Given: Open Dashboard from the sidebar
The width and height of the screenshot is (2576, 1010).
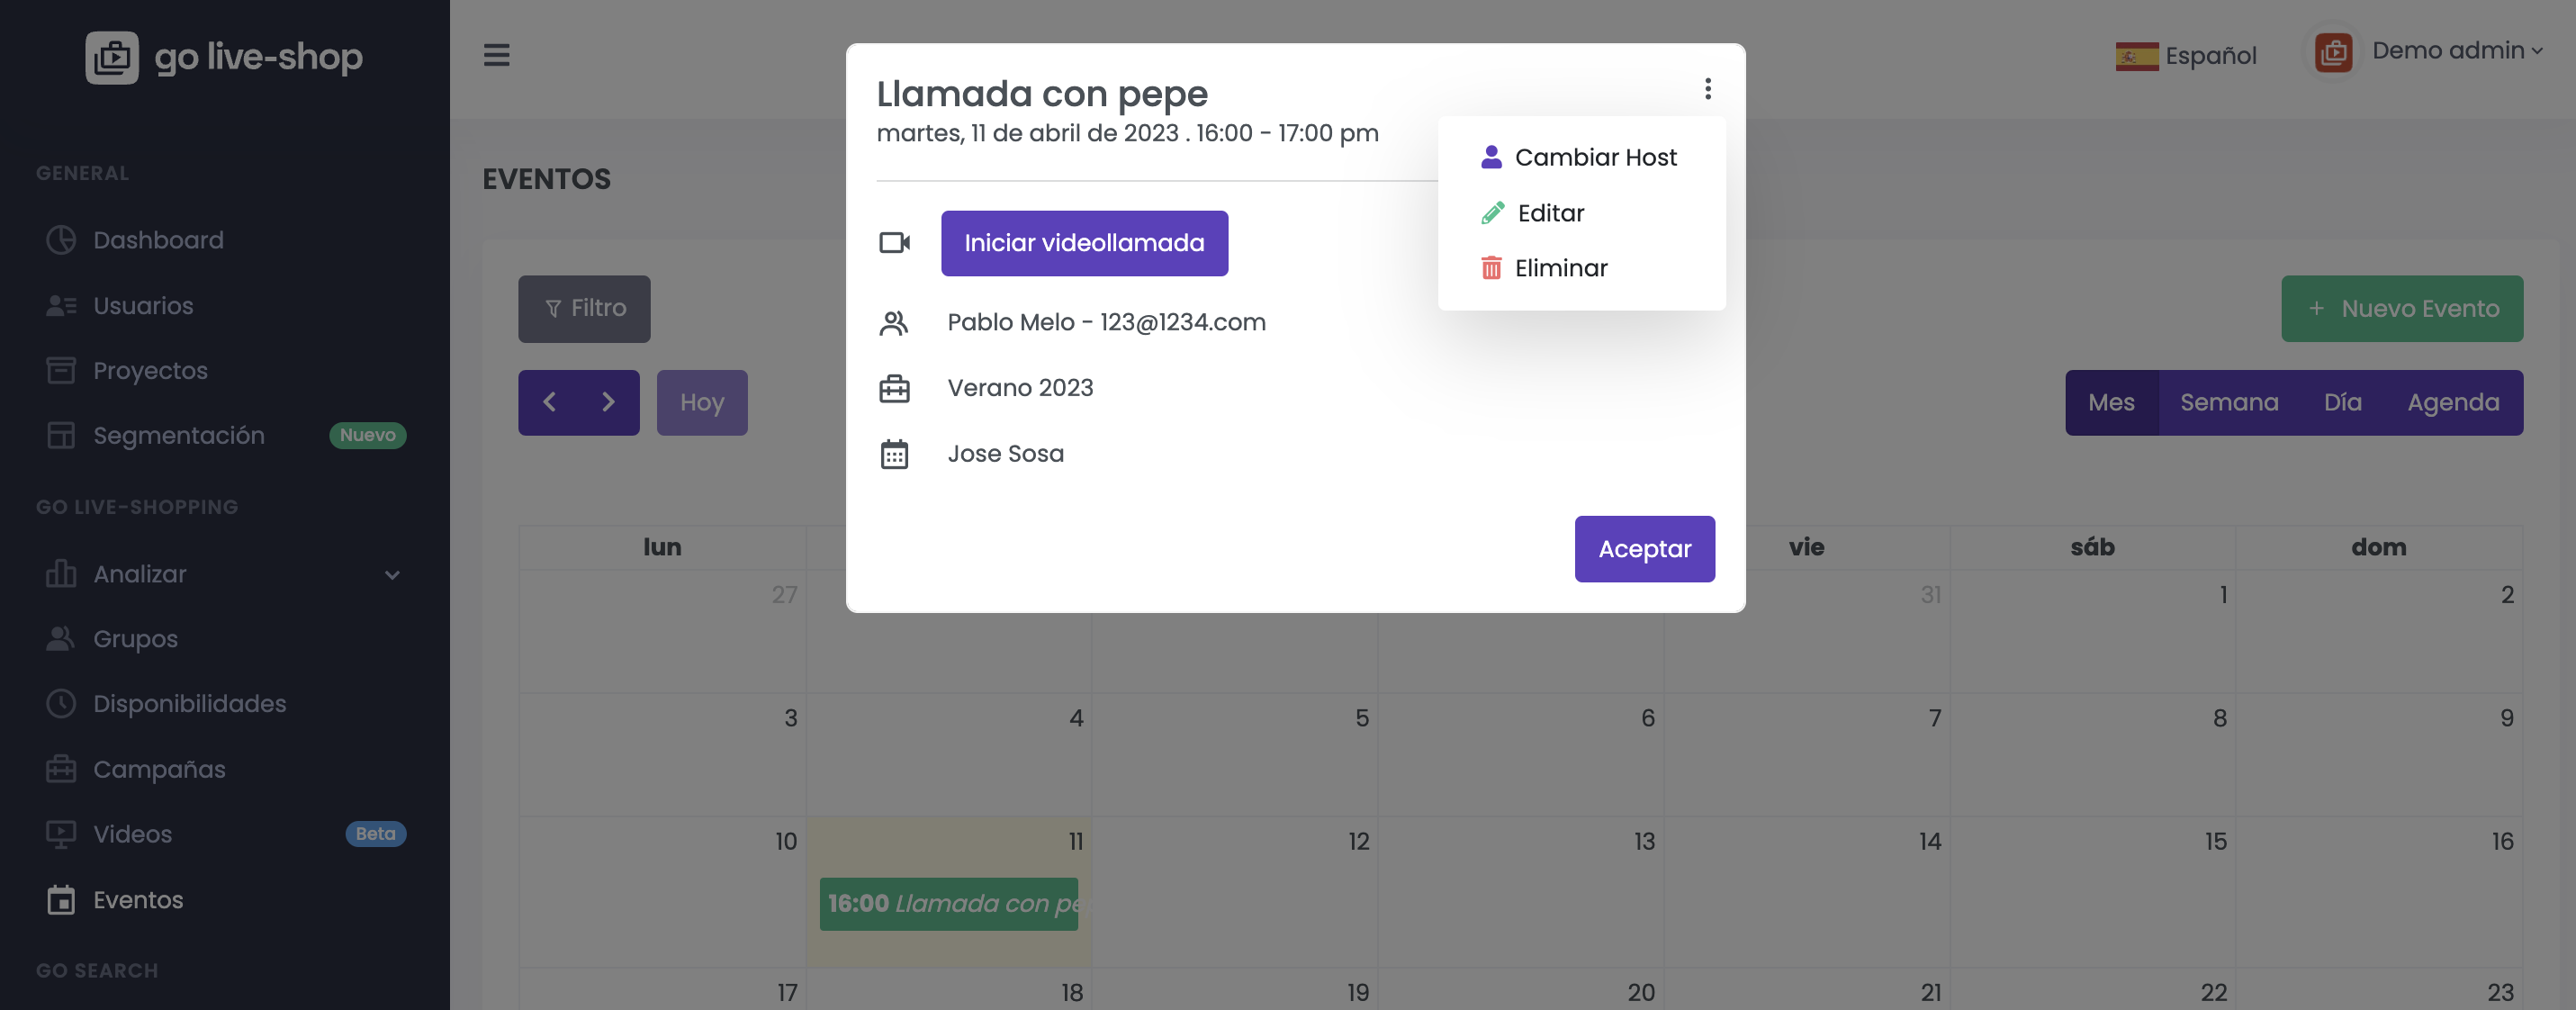Looking at the screenshot, I should 158,240.
